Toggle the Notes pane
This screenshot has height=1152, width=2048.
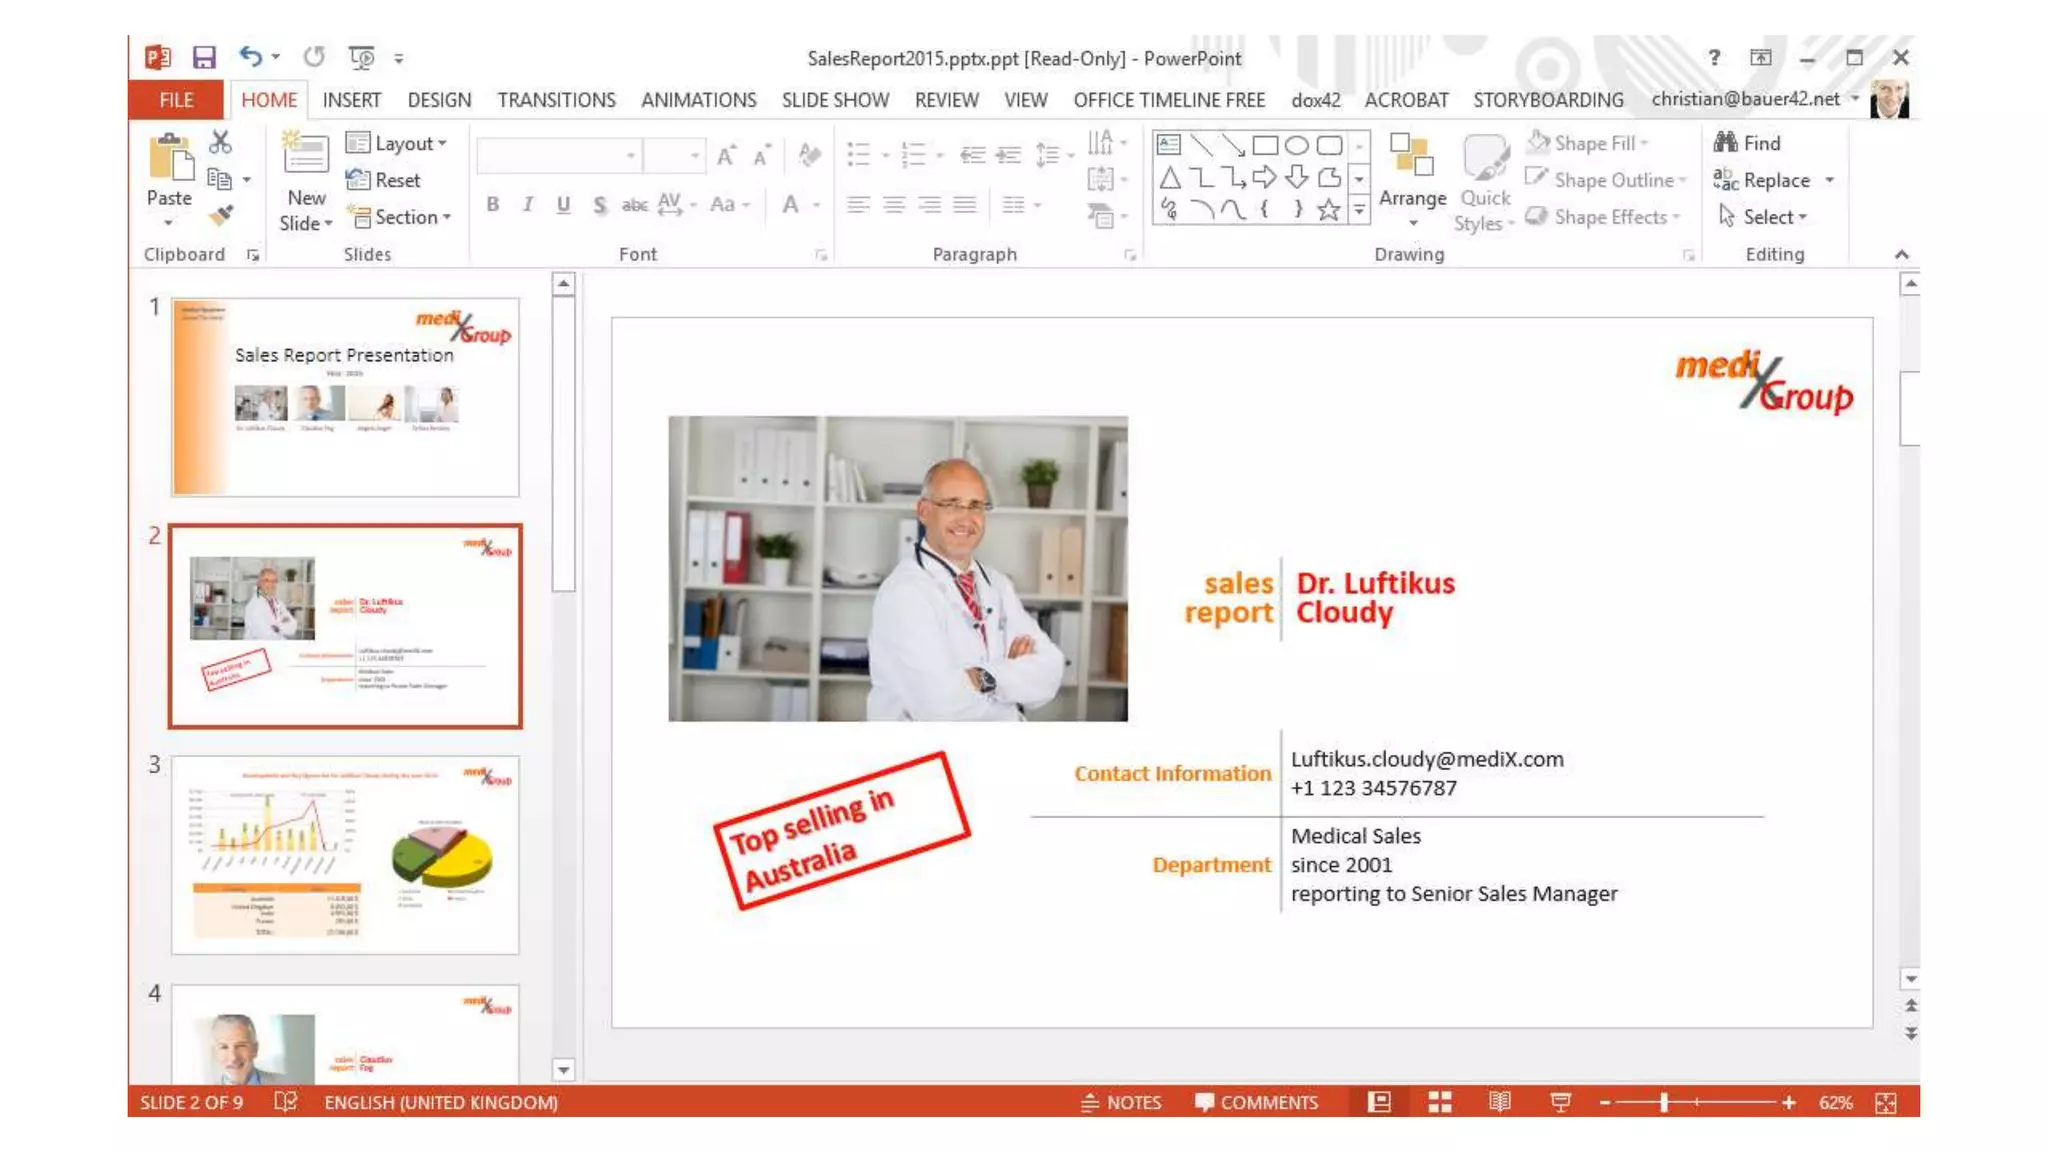[1121, 1102]
